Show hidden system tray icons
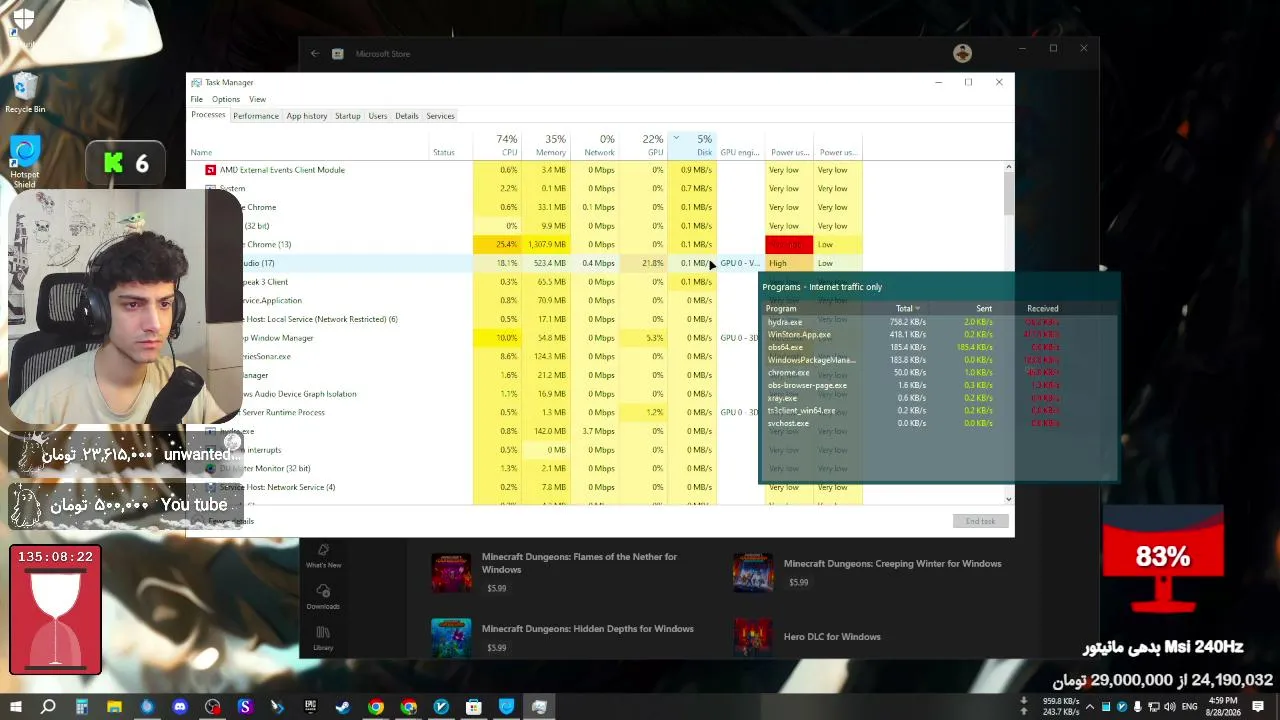 (x=1090, y=707)
